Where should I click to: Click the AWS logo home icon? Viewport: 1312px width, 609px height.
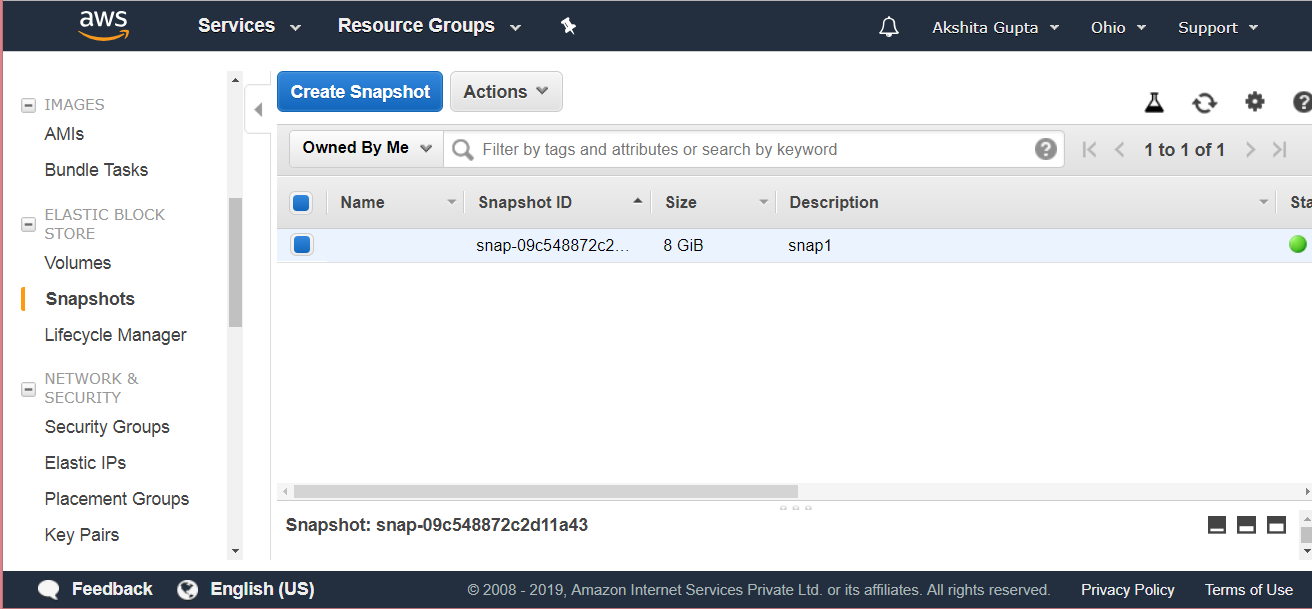(104, 26)
